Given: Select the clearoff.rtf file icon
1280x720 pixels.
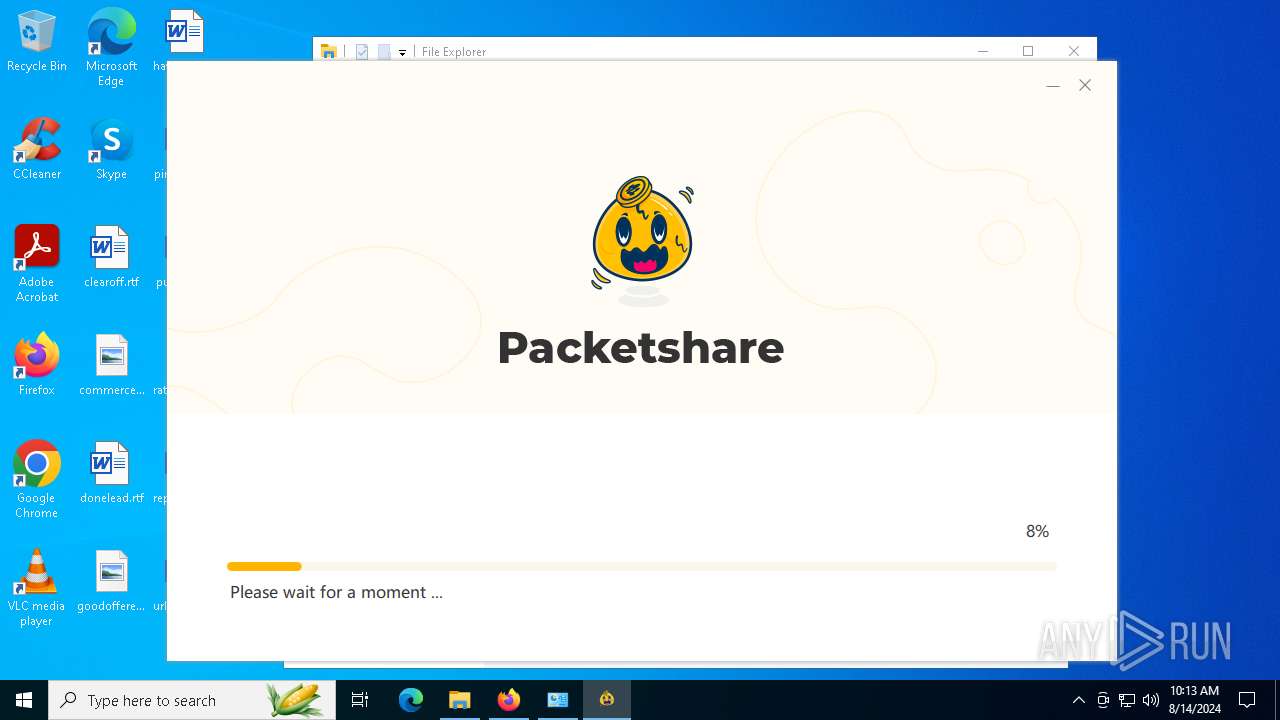Looking at the screenshot, I should 111,257.
